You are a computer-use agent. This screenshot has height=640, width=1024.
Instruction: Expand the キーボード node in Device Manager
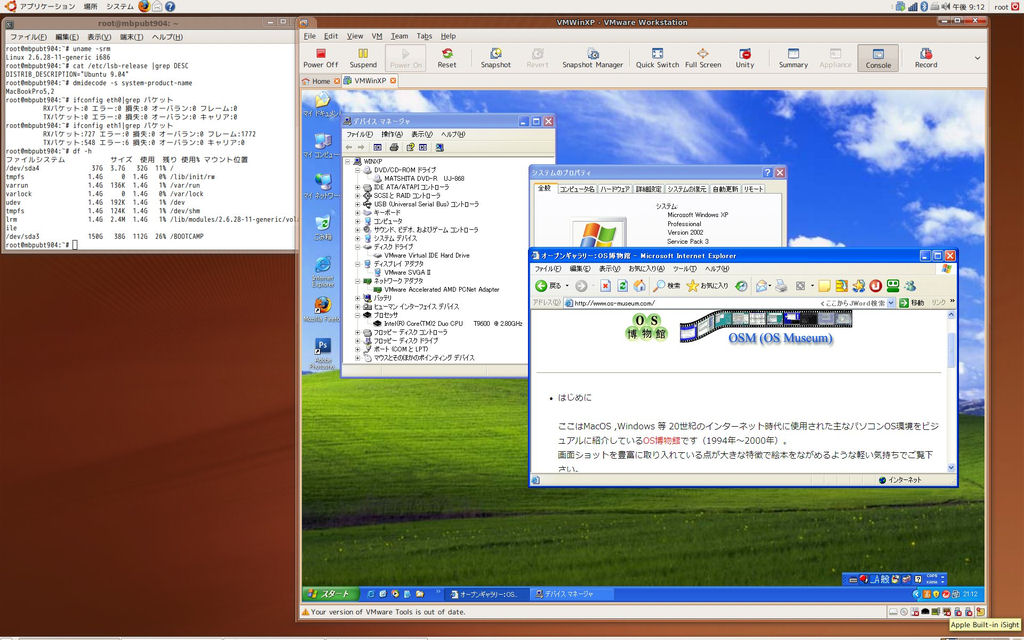coord(357,213)
